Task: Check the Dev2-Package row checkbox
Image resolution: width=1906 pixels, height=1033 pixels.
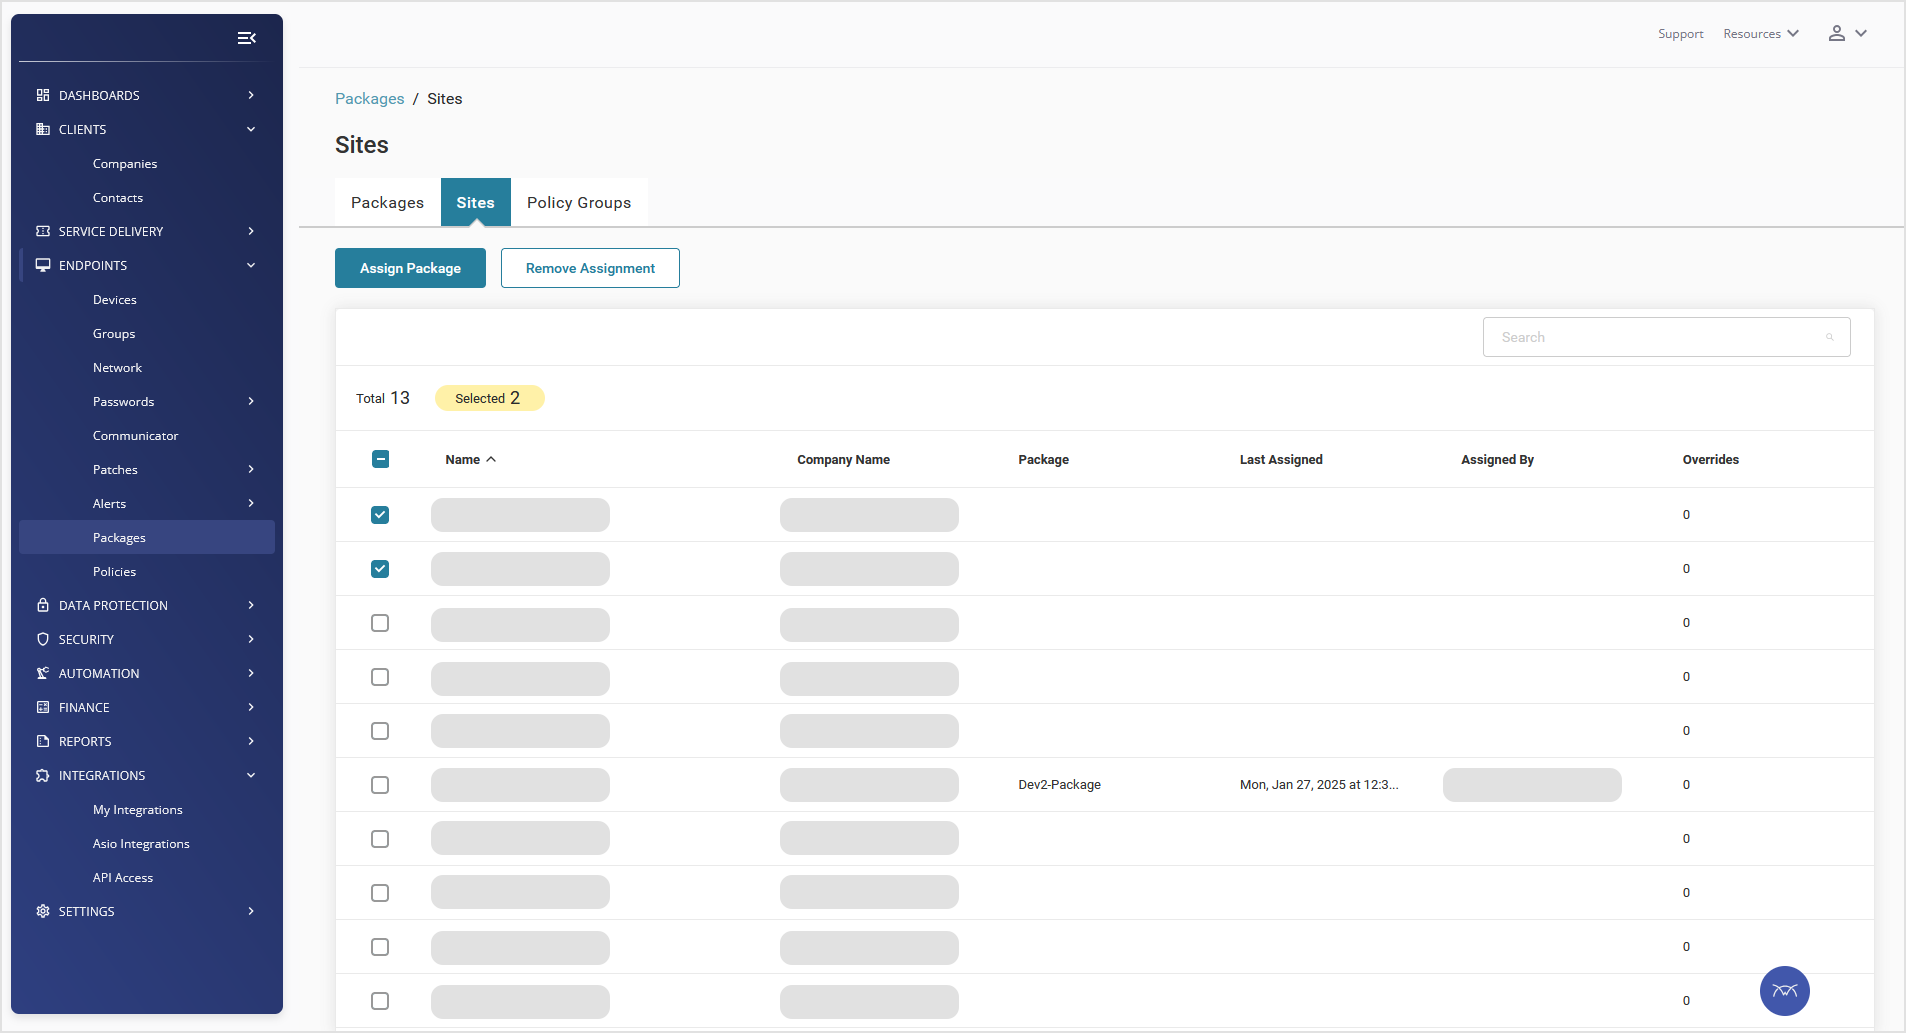Action: click(379, 785)
